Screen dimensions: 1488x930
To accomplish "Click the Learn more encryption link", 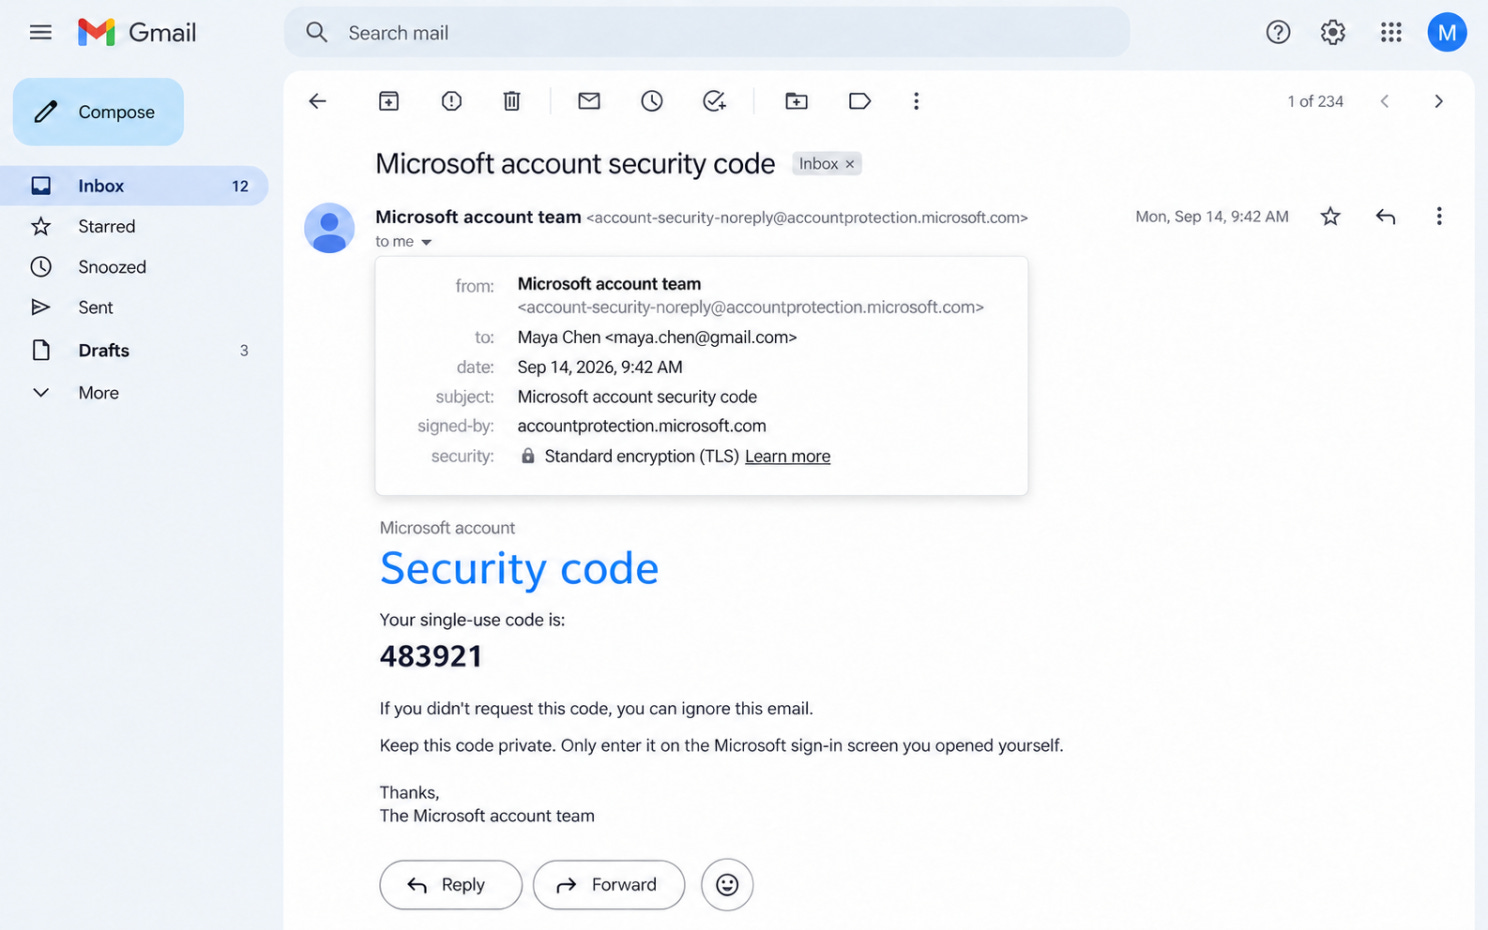I will pos(787,456).
